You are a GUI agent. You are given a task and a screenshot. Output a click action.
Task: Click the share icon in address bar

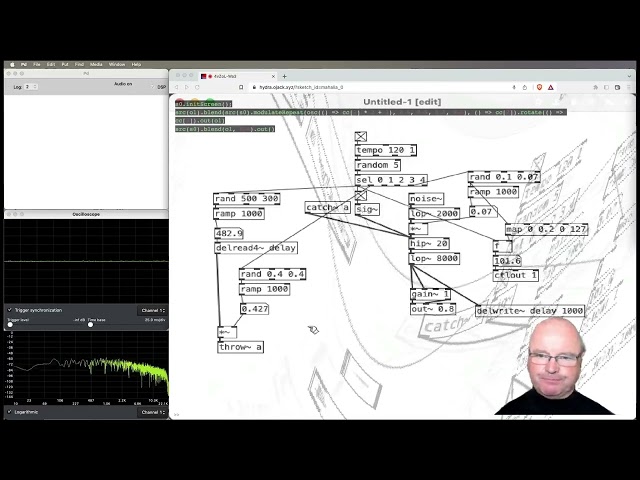tap(524, 87)
